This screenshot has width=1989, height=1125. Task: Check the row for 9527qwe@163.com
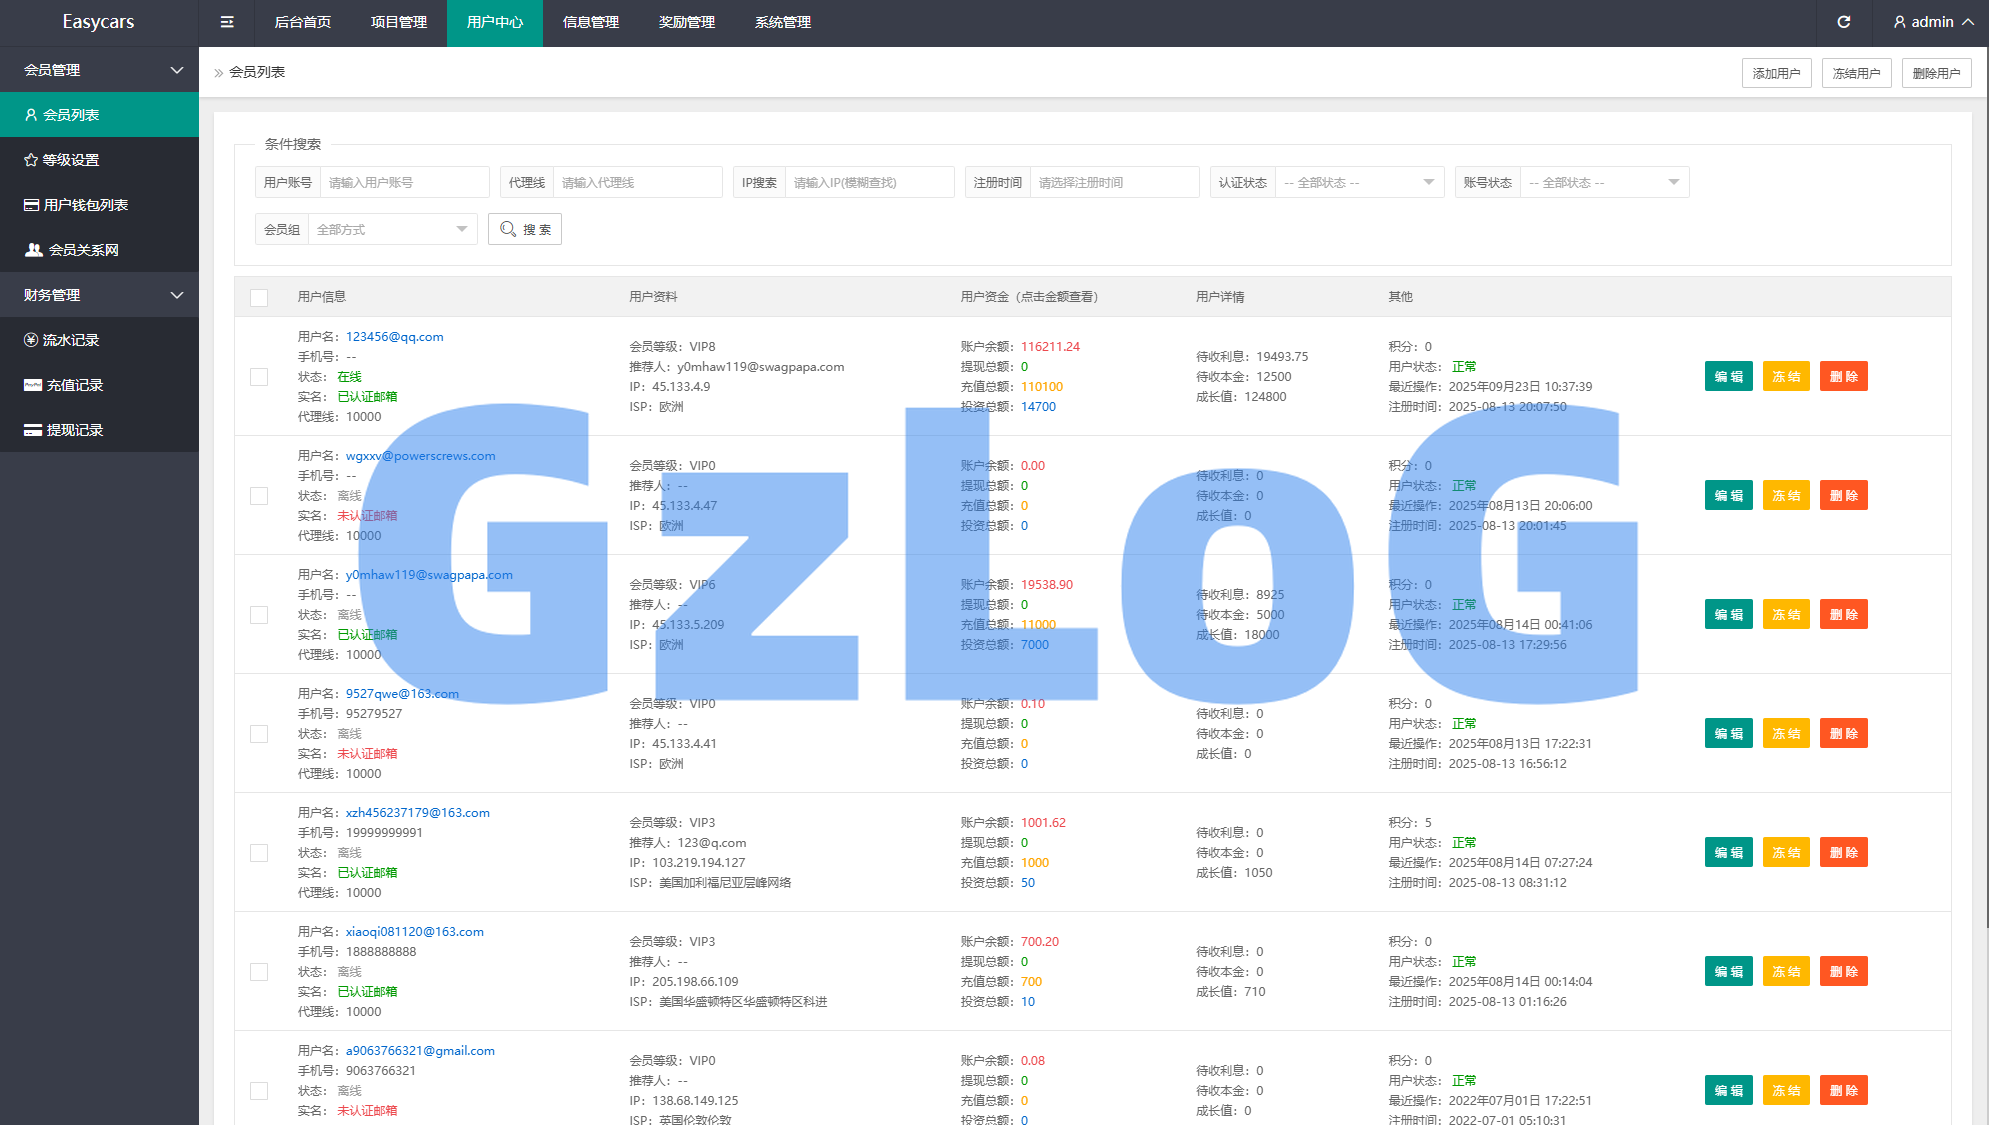(x=259, y=734)
